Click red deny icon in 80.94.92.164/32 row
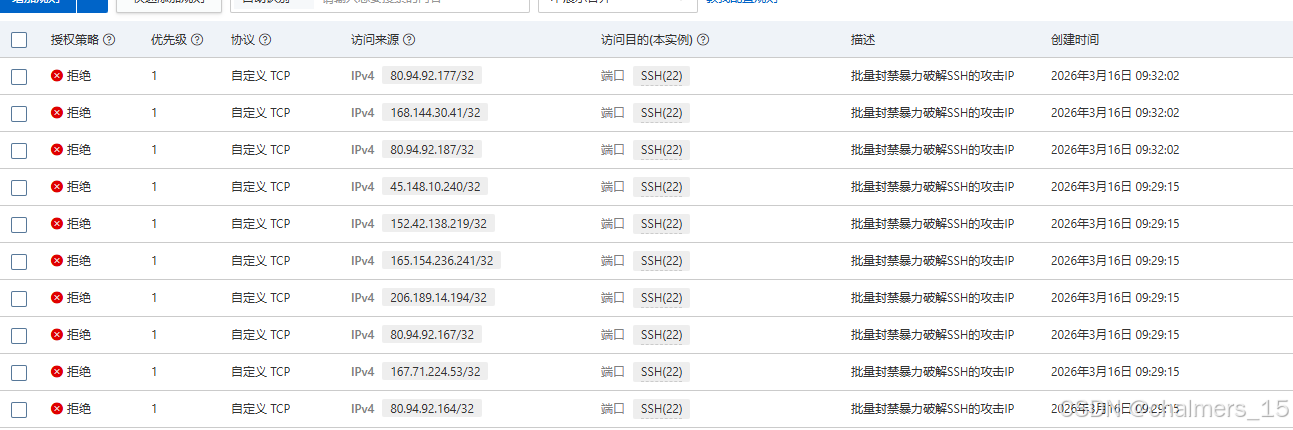The image size is (1293, 430). coord(57,409)
